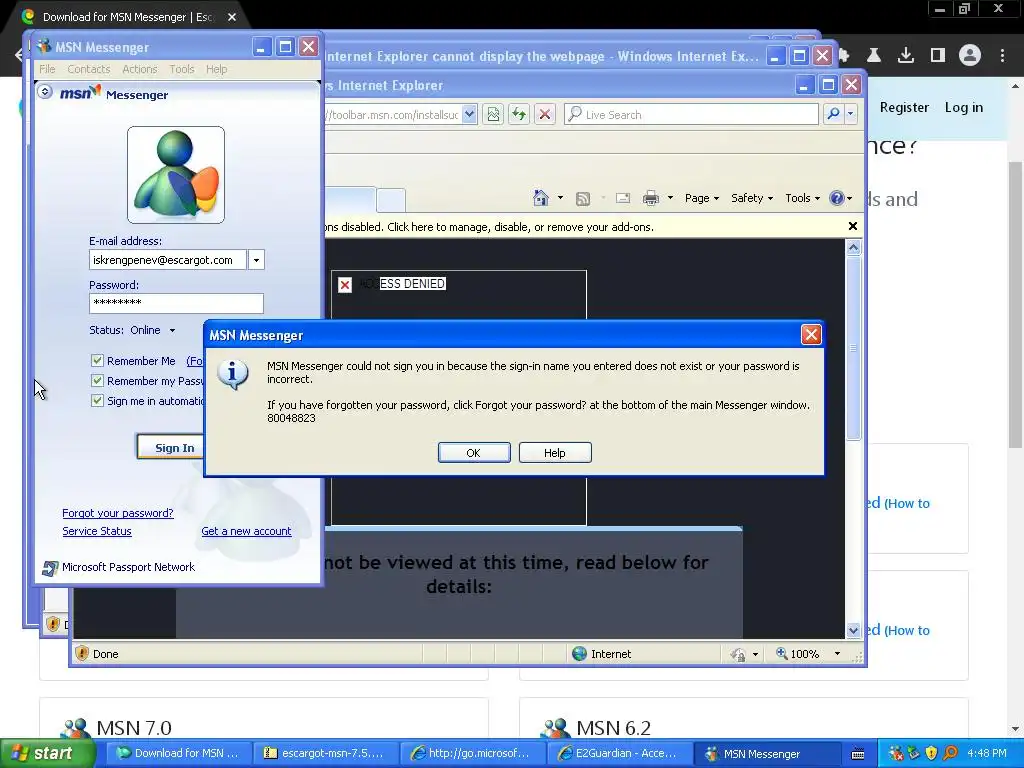Open the Tools menu in Internet Explorer
The image size is (1024, 768).
click(x=802, y=198)
